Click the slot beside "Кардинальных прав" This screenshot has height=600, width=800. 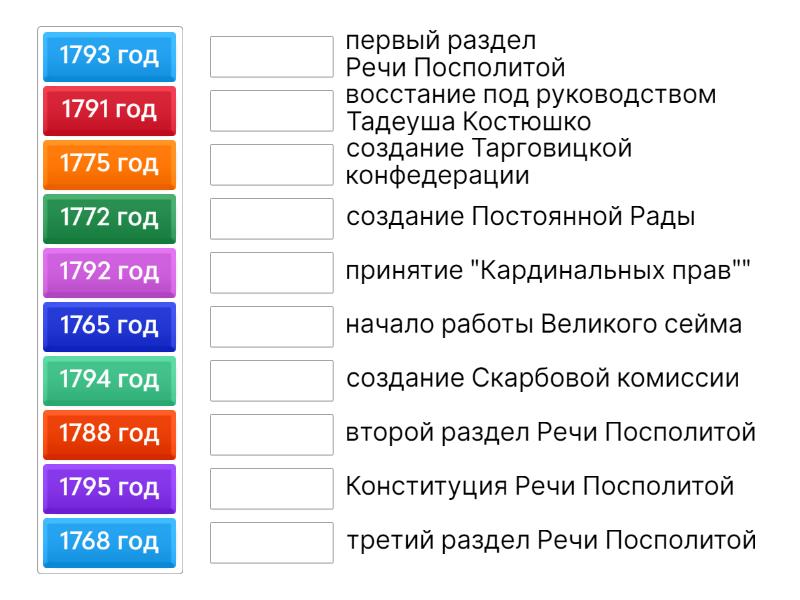271,272
